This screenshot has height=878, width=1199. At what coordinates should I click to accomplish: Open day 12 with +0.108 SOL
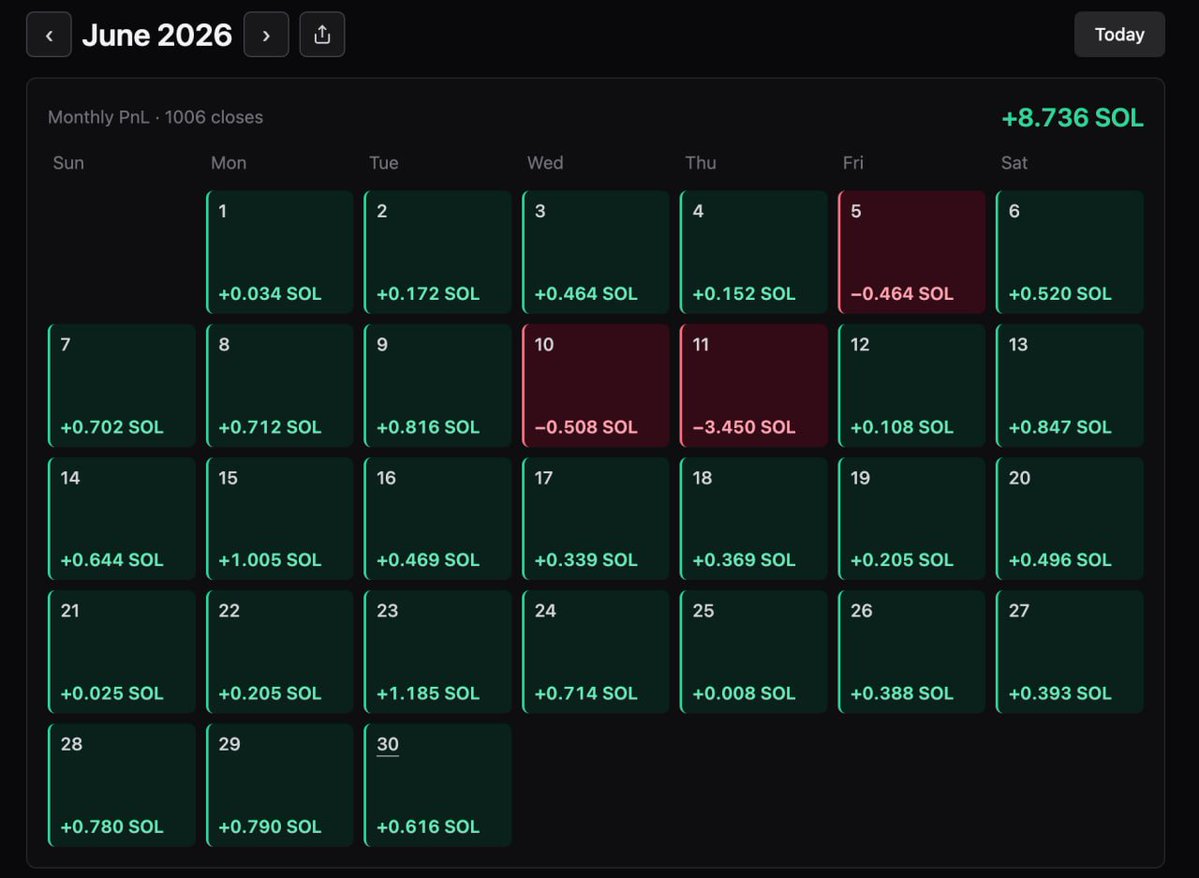[912, 385]
